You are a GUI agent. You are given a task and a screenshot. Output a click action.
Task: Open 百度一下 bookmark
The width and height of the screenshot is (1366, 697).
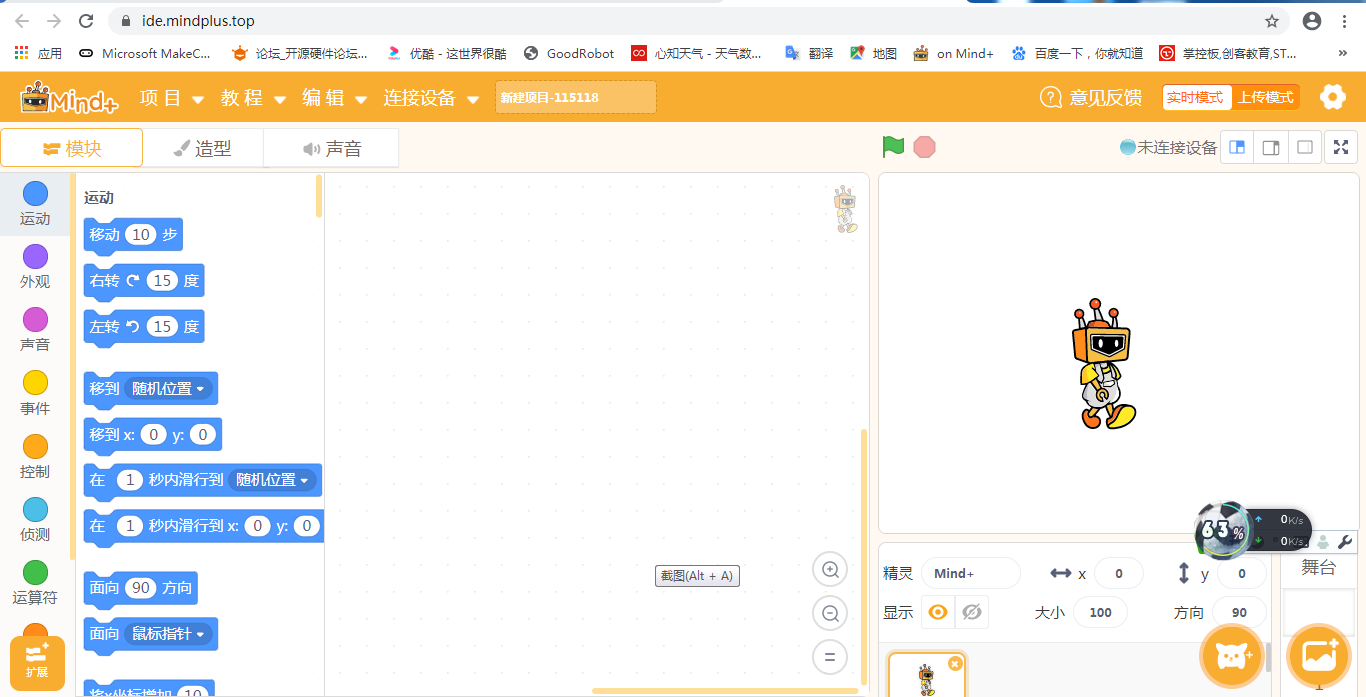click(x=1077, y=53)
